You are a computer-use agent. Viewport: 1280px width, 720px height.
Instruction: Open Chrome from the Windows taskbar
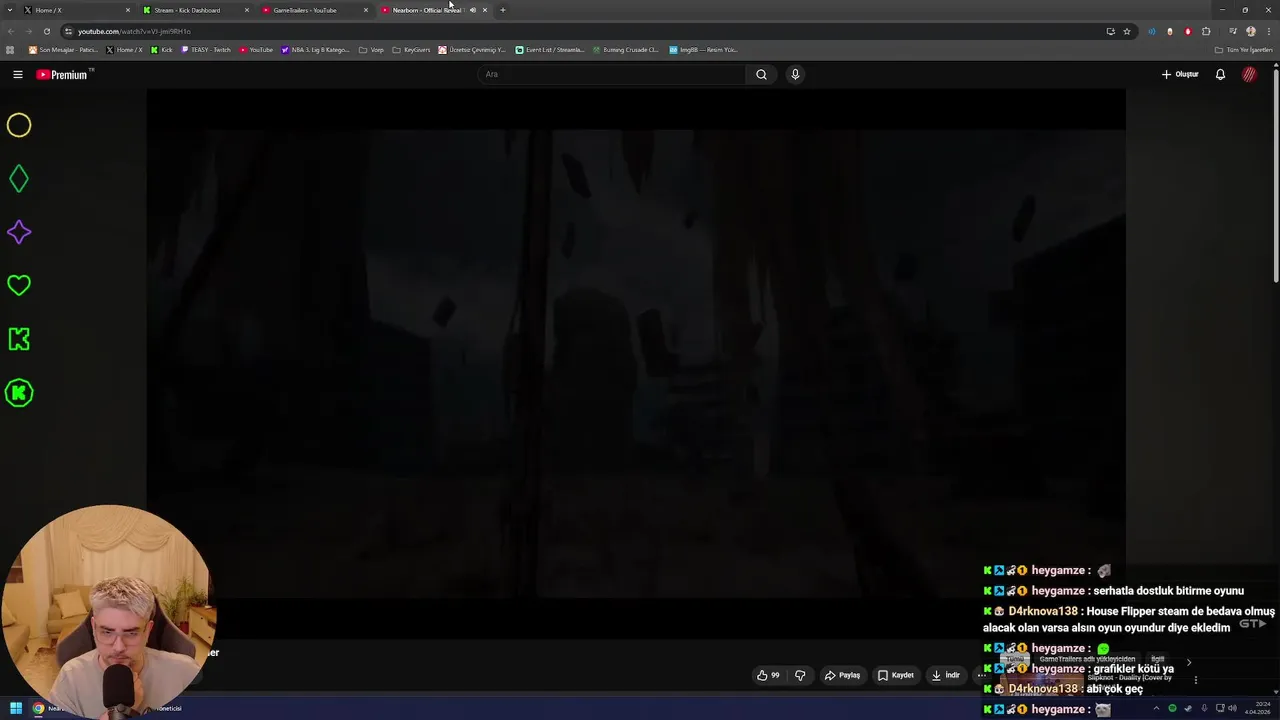pyautogui.click(x=38, y=708)
